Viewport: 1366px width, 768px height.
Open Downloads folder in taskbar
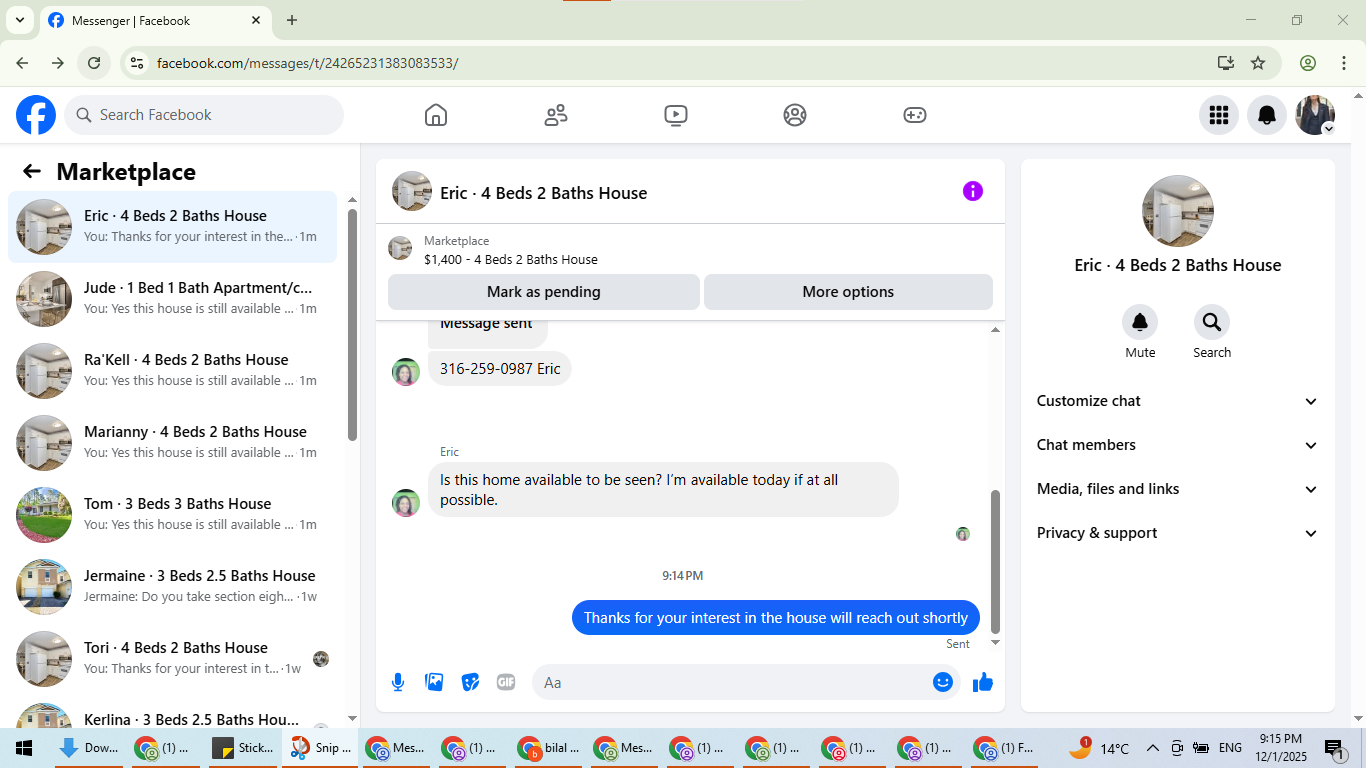click(x=87, y=748)
